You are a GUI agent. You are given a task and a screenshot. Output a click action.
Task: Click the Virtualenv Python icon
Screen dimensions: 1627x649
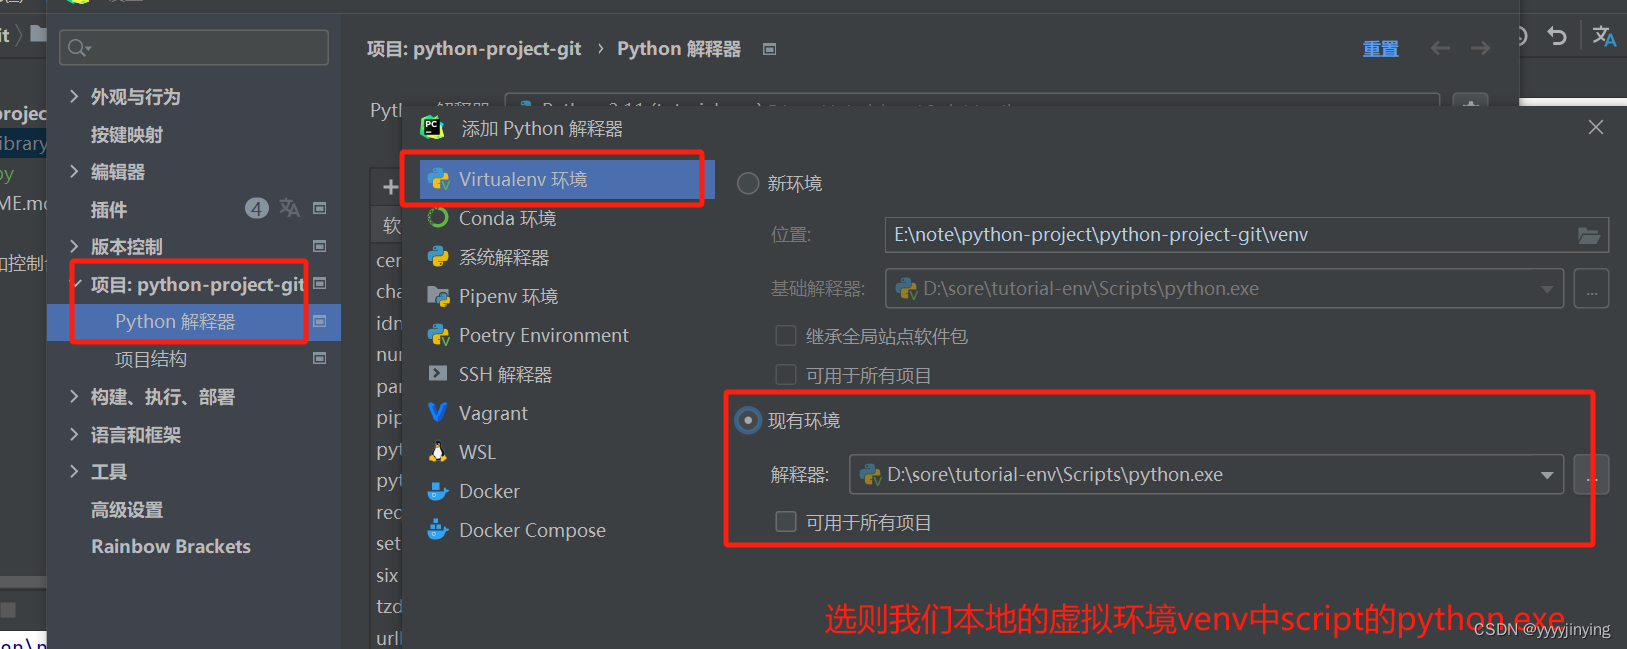coord(438,180)
